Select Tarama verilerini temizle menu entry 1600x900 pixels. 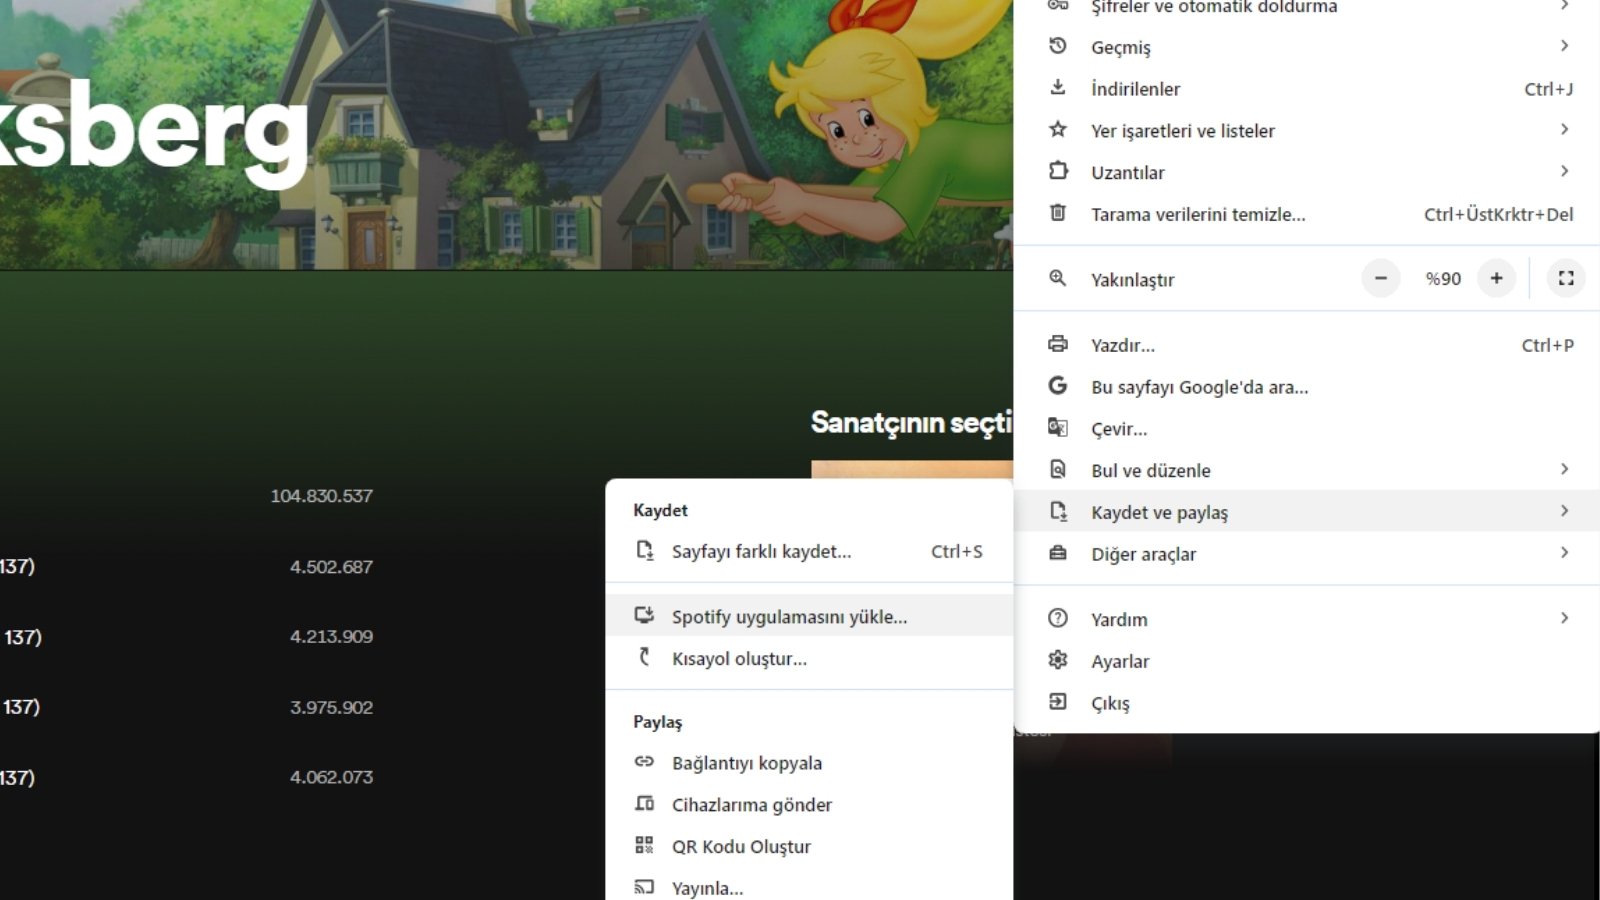(1306, 213)
